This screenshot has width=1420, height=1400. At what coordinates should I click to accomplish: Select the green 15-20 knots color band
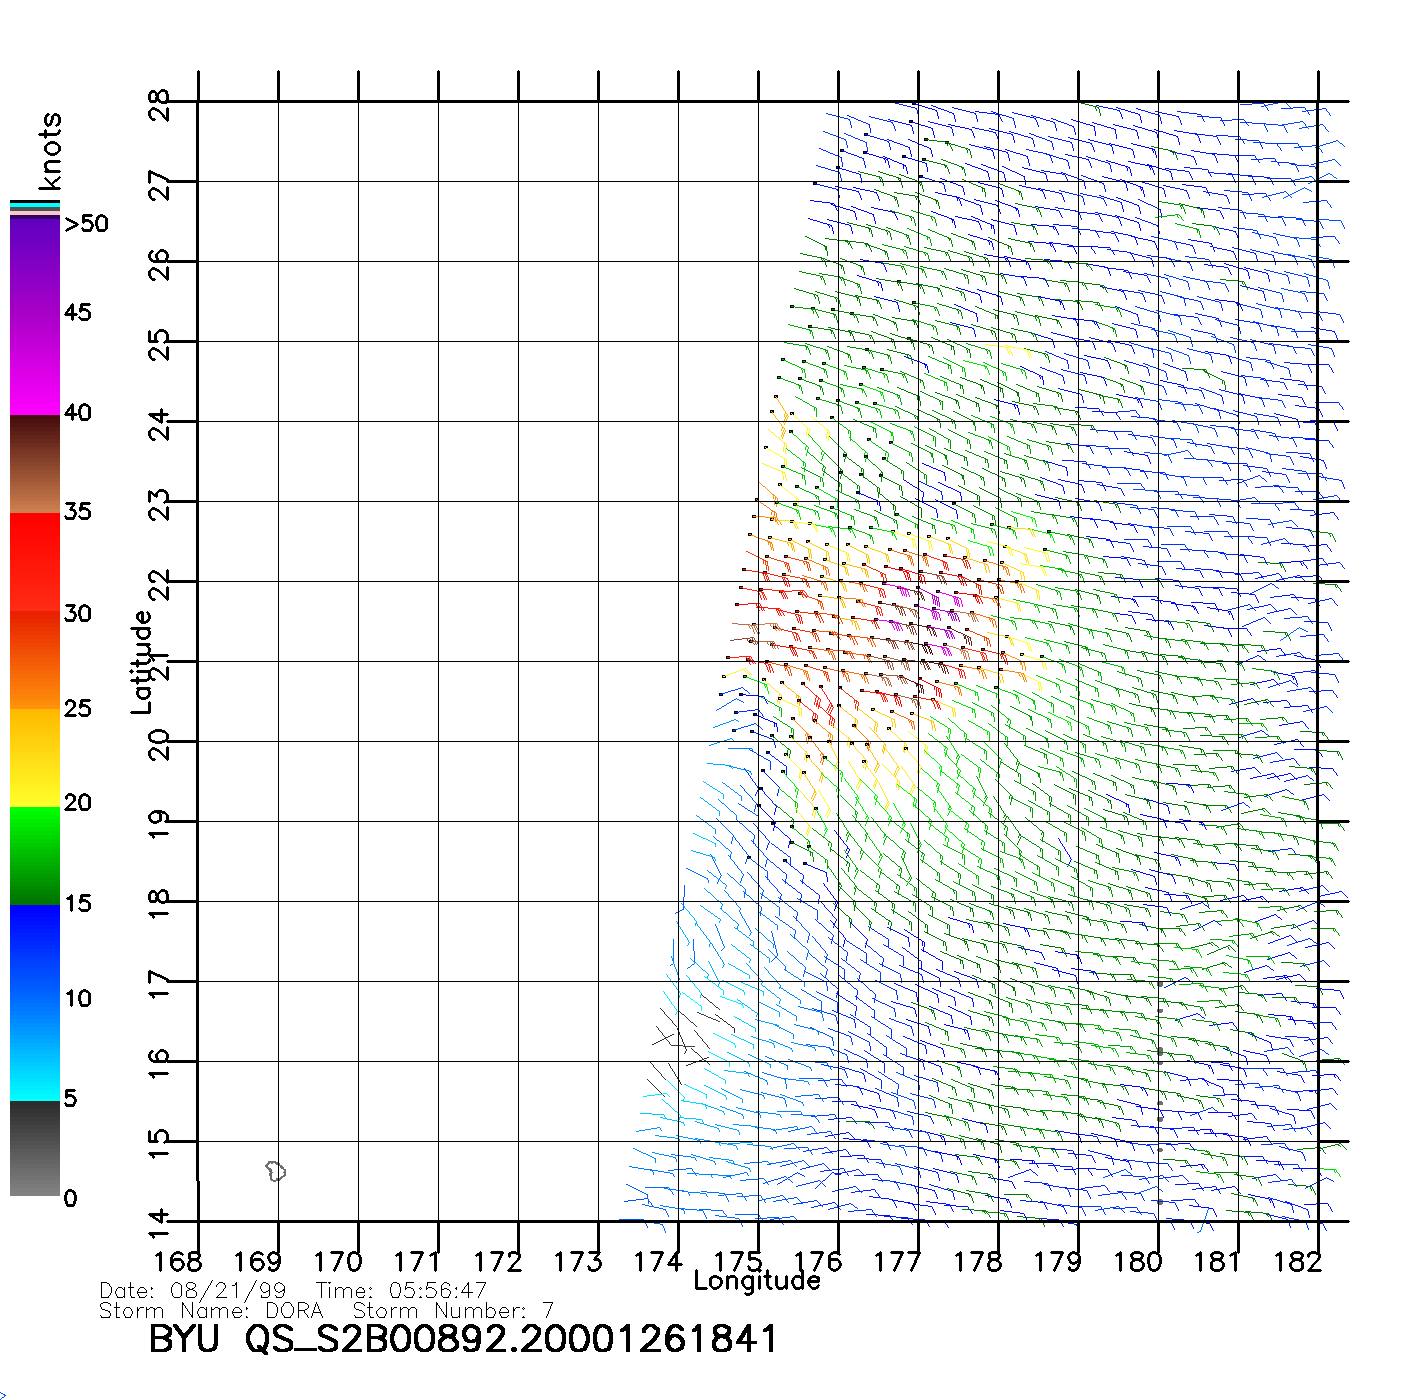pos(35,855)
